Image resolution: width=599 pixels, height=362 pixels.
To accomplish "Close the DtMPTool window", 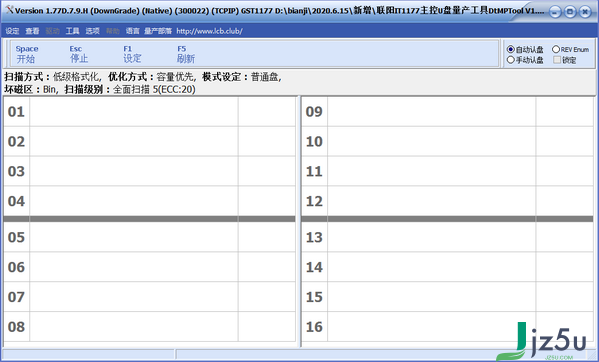I will (585, 12).
